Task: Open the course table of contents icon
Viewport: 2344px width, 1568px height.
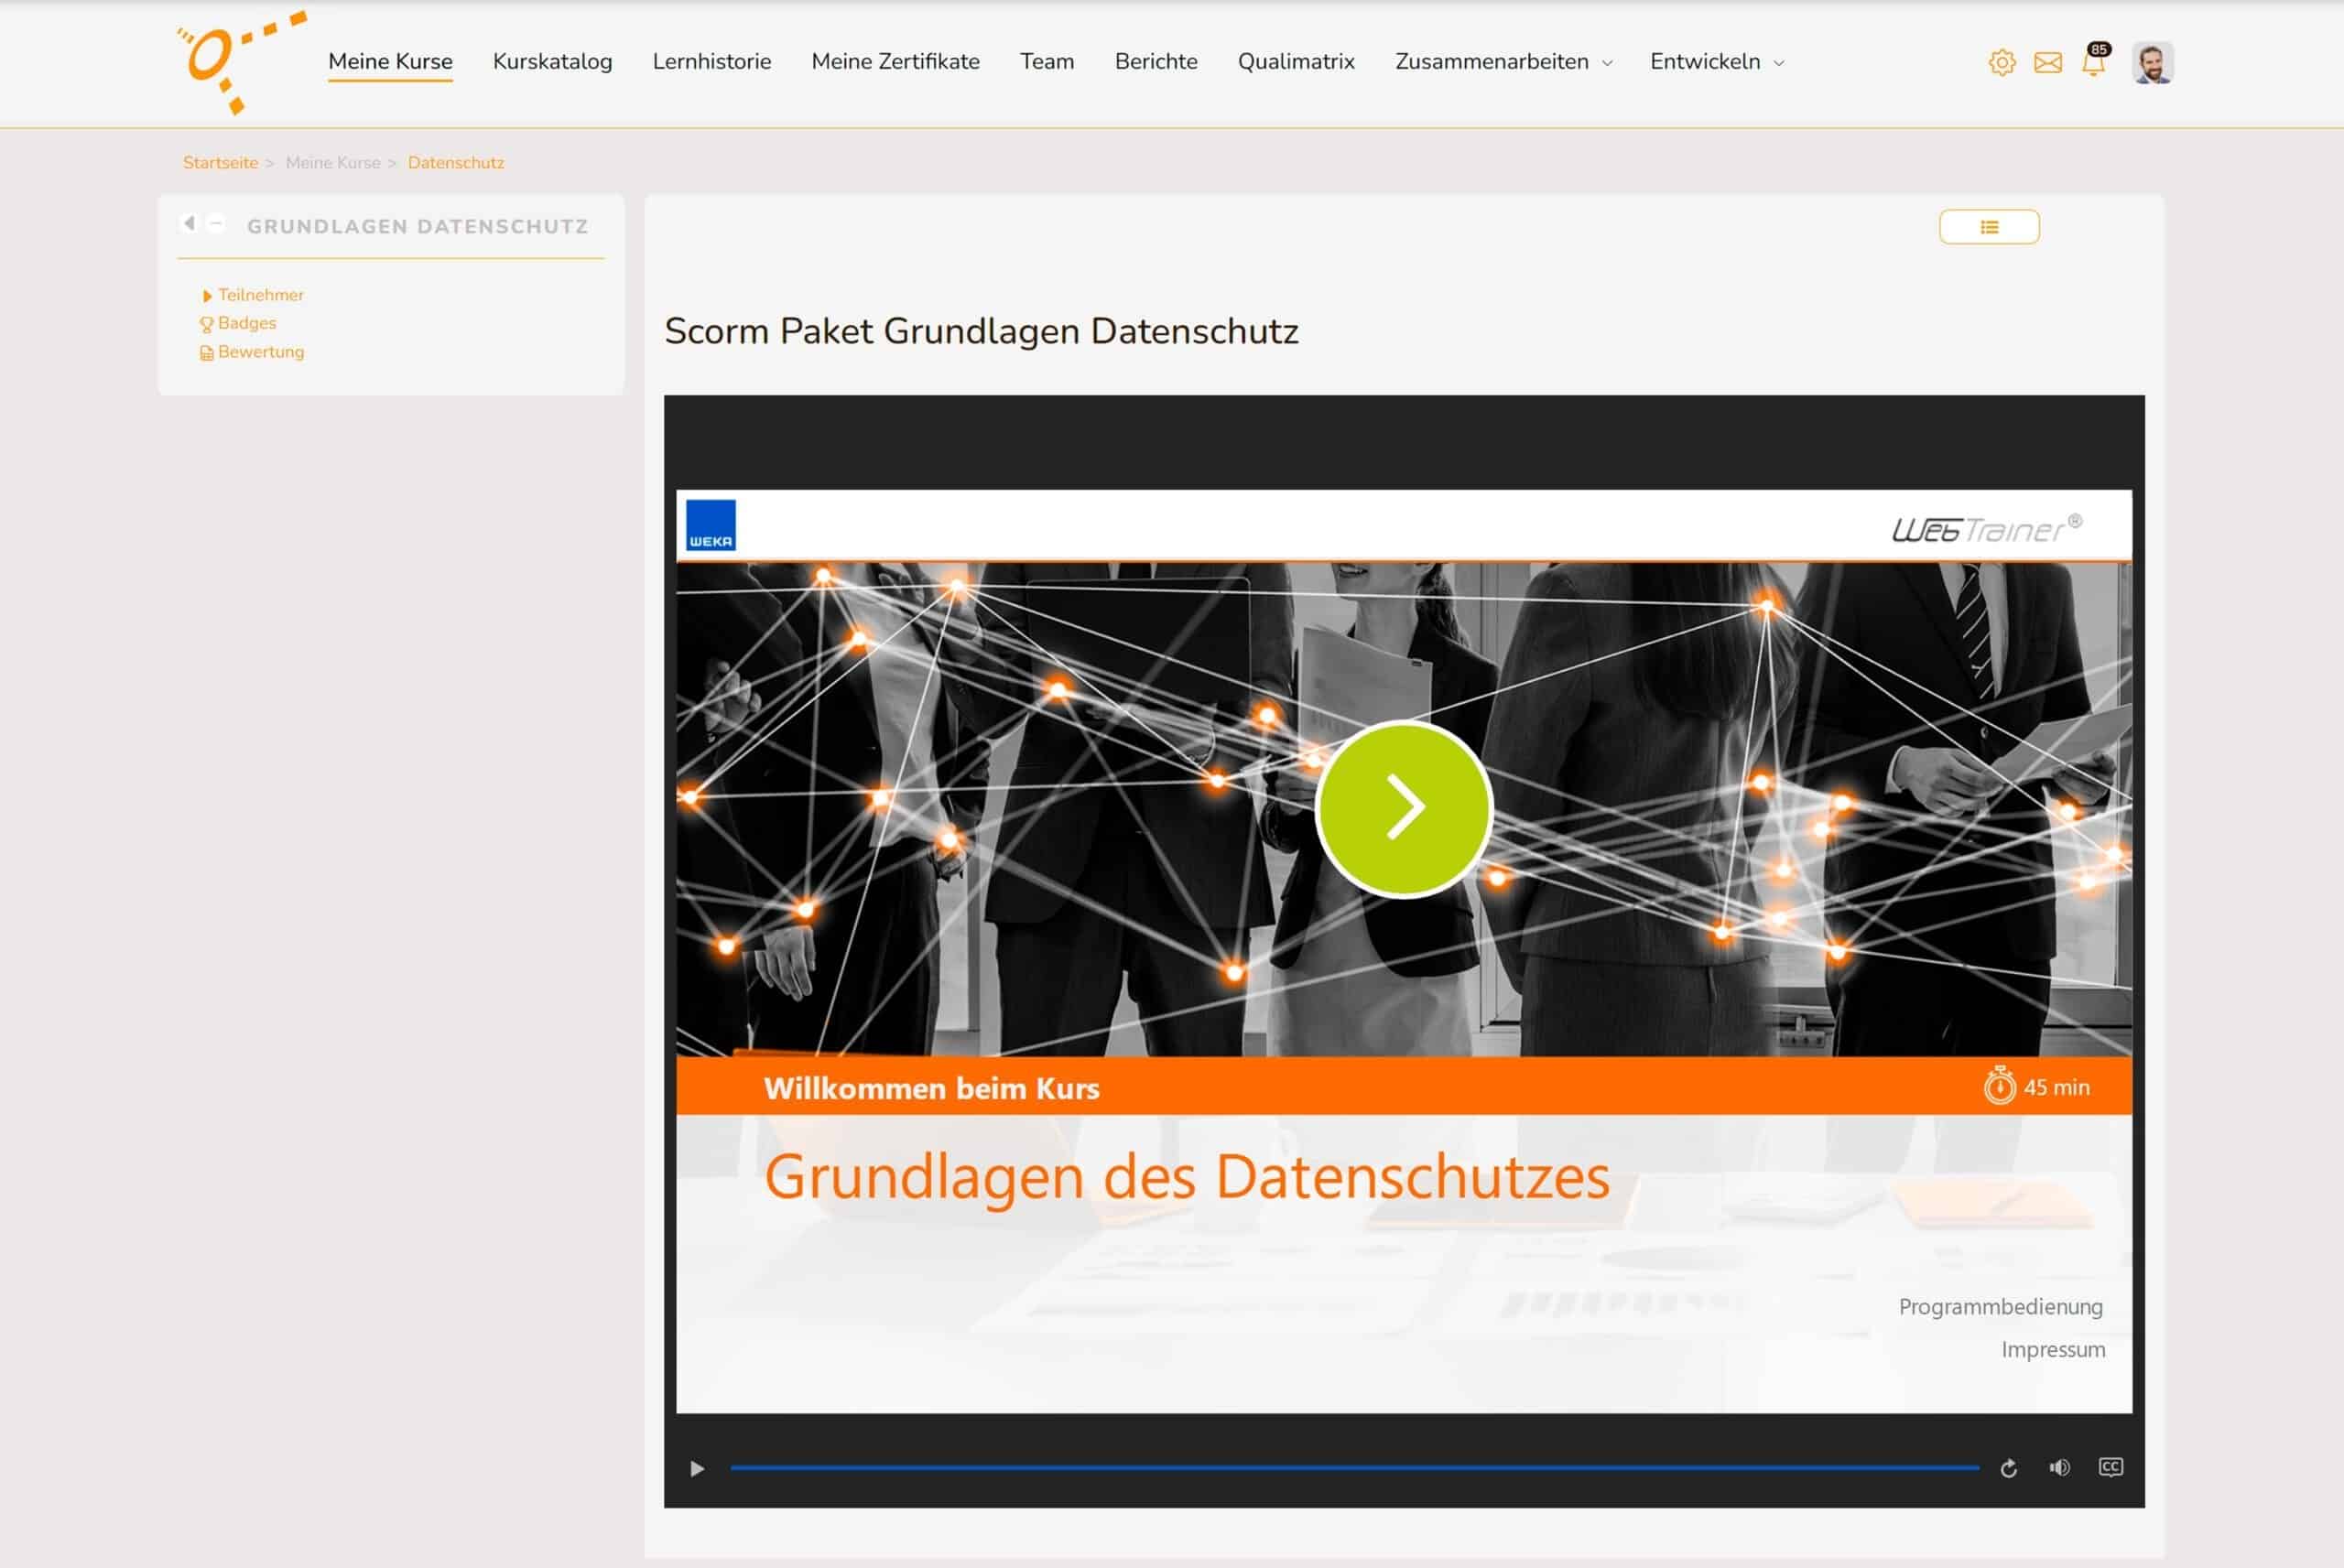Action: 1989,227
